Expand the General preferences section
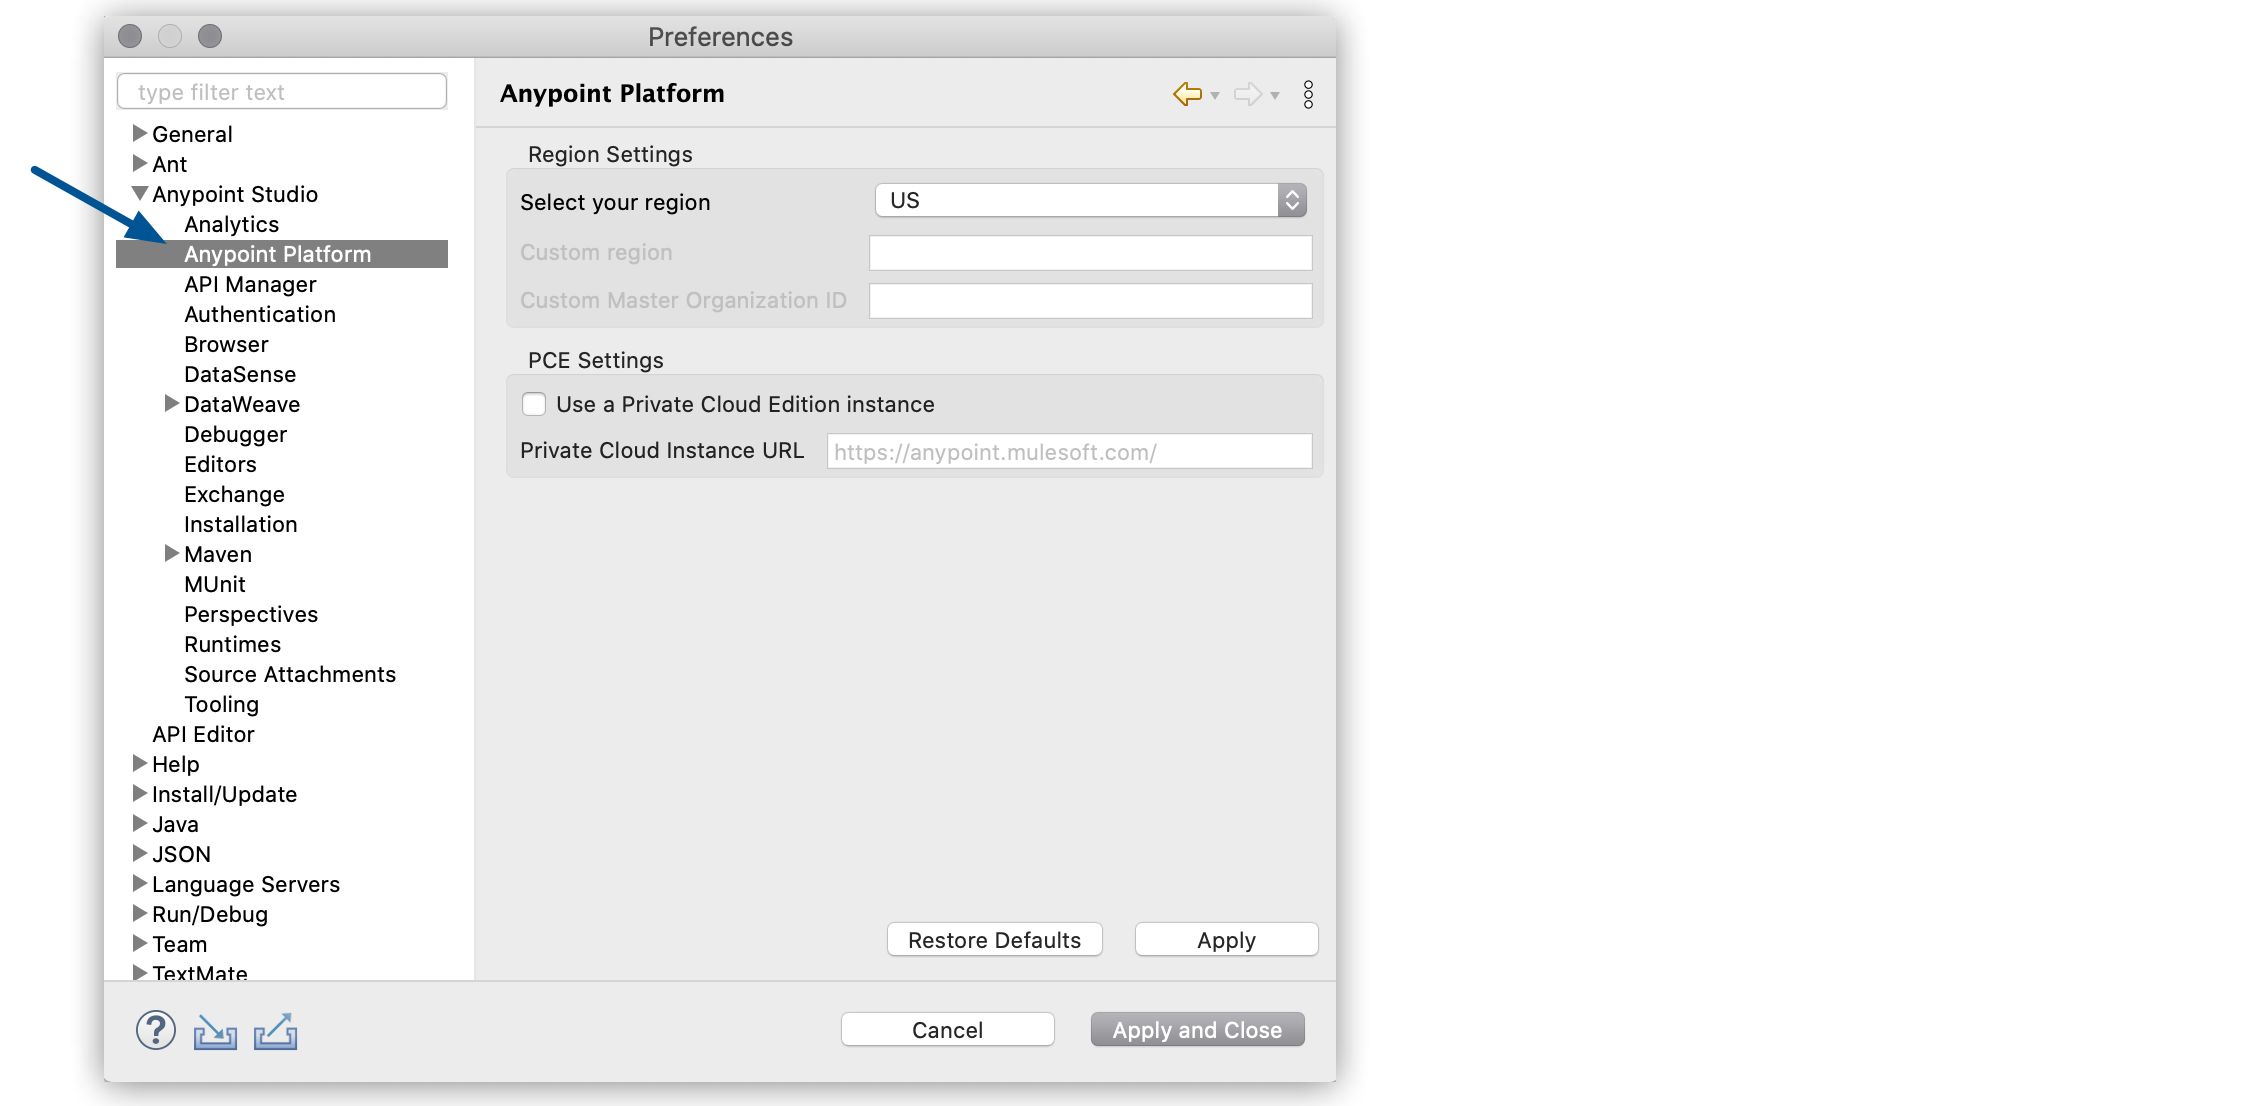This screenshot has height=1106, width=2246. click(x=140, y=133)
